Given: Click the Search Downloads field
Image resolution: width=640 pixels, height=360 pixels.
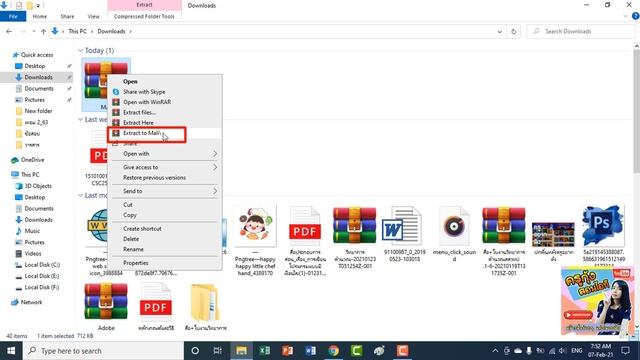Looking at the screenshot, I should [x=581, y=31].
